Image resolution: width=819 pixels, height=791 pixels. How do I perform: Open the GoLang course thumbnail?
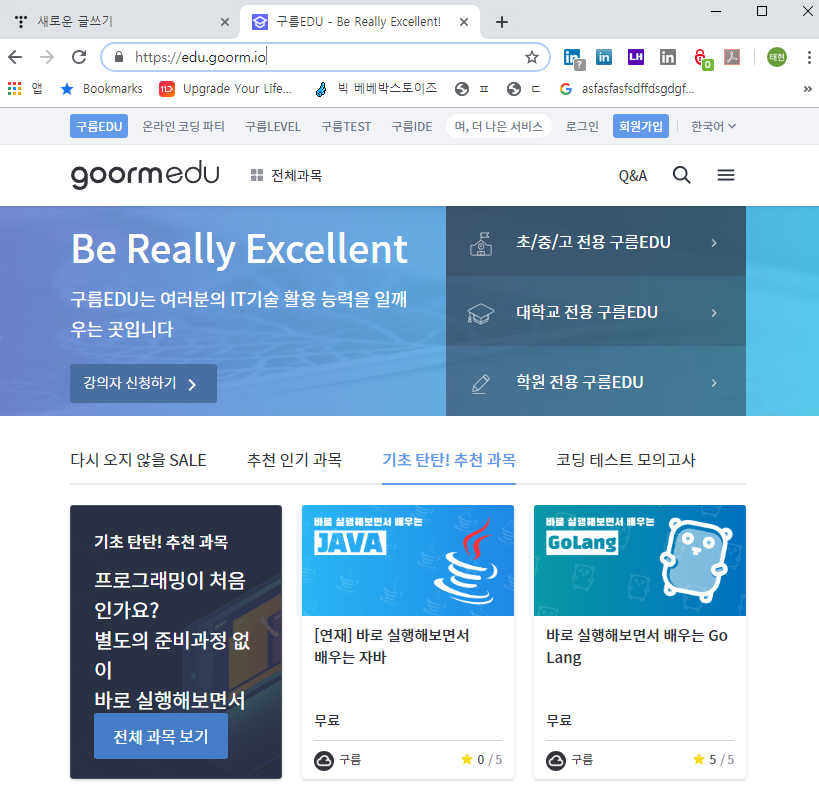pyautogui.click(x=639, y=560)
